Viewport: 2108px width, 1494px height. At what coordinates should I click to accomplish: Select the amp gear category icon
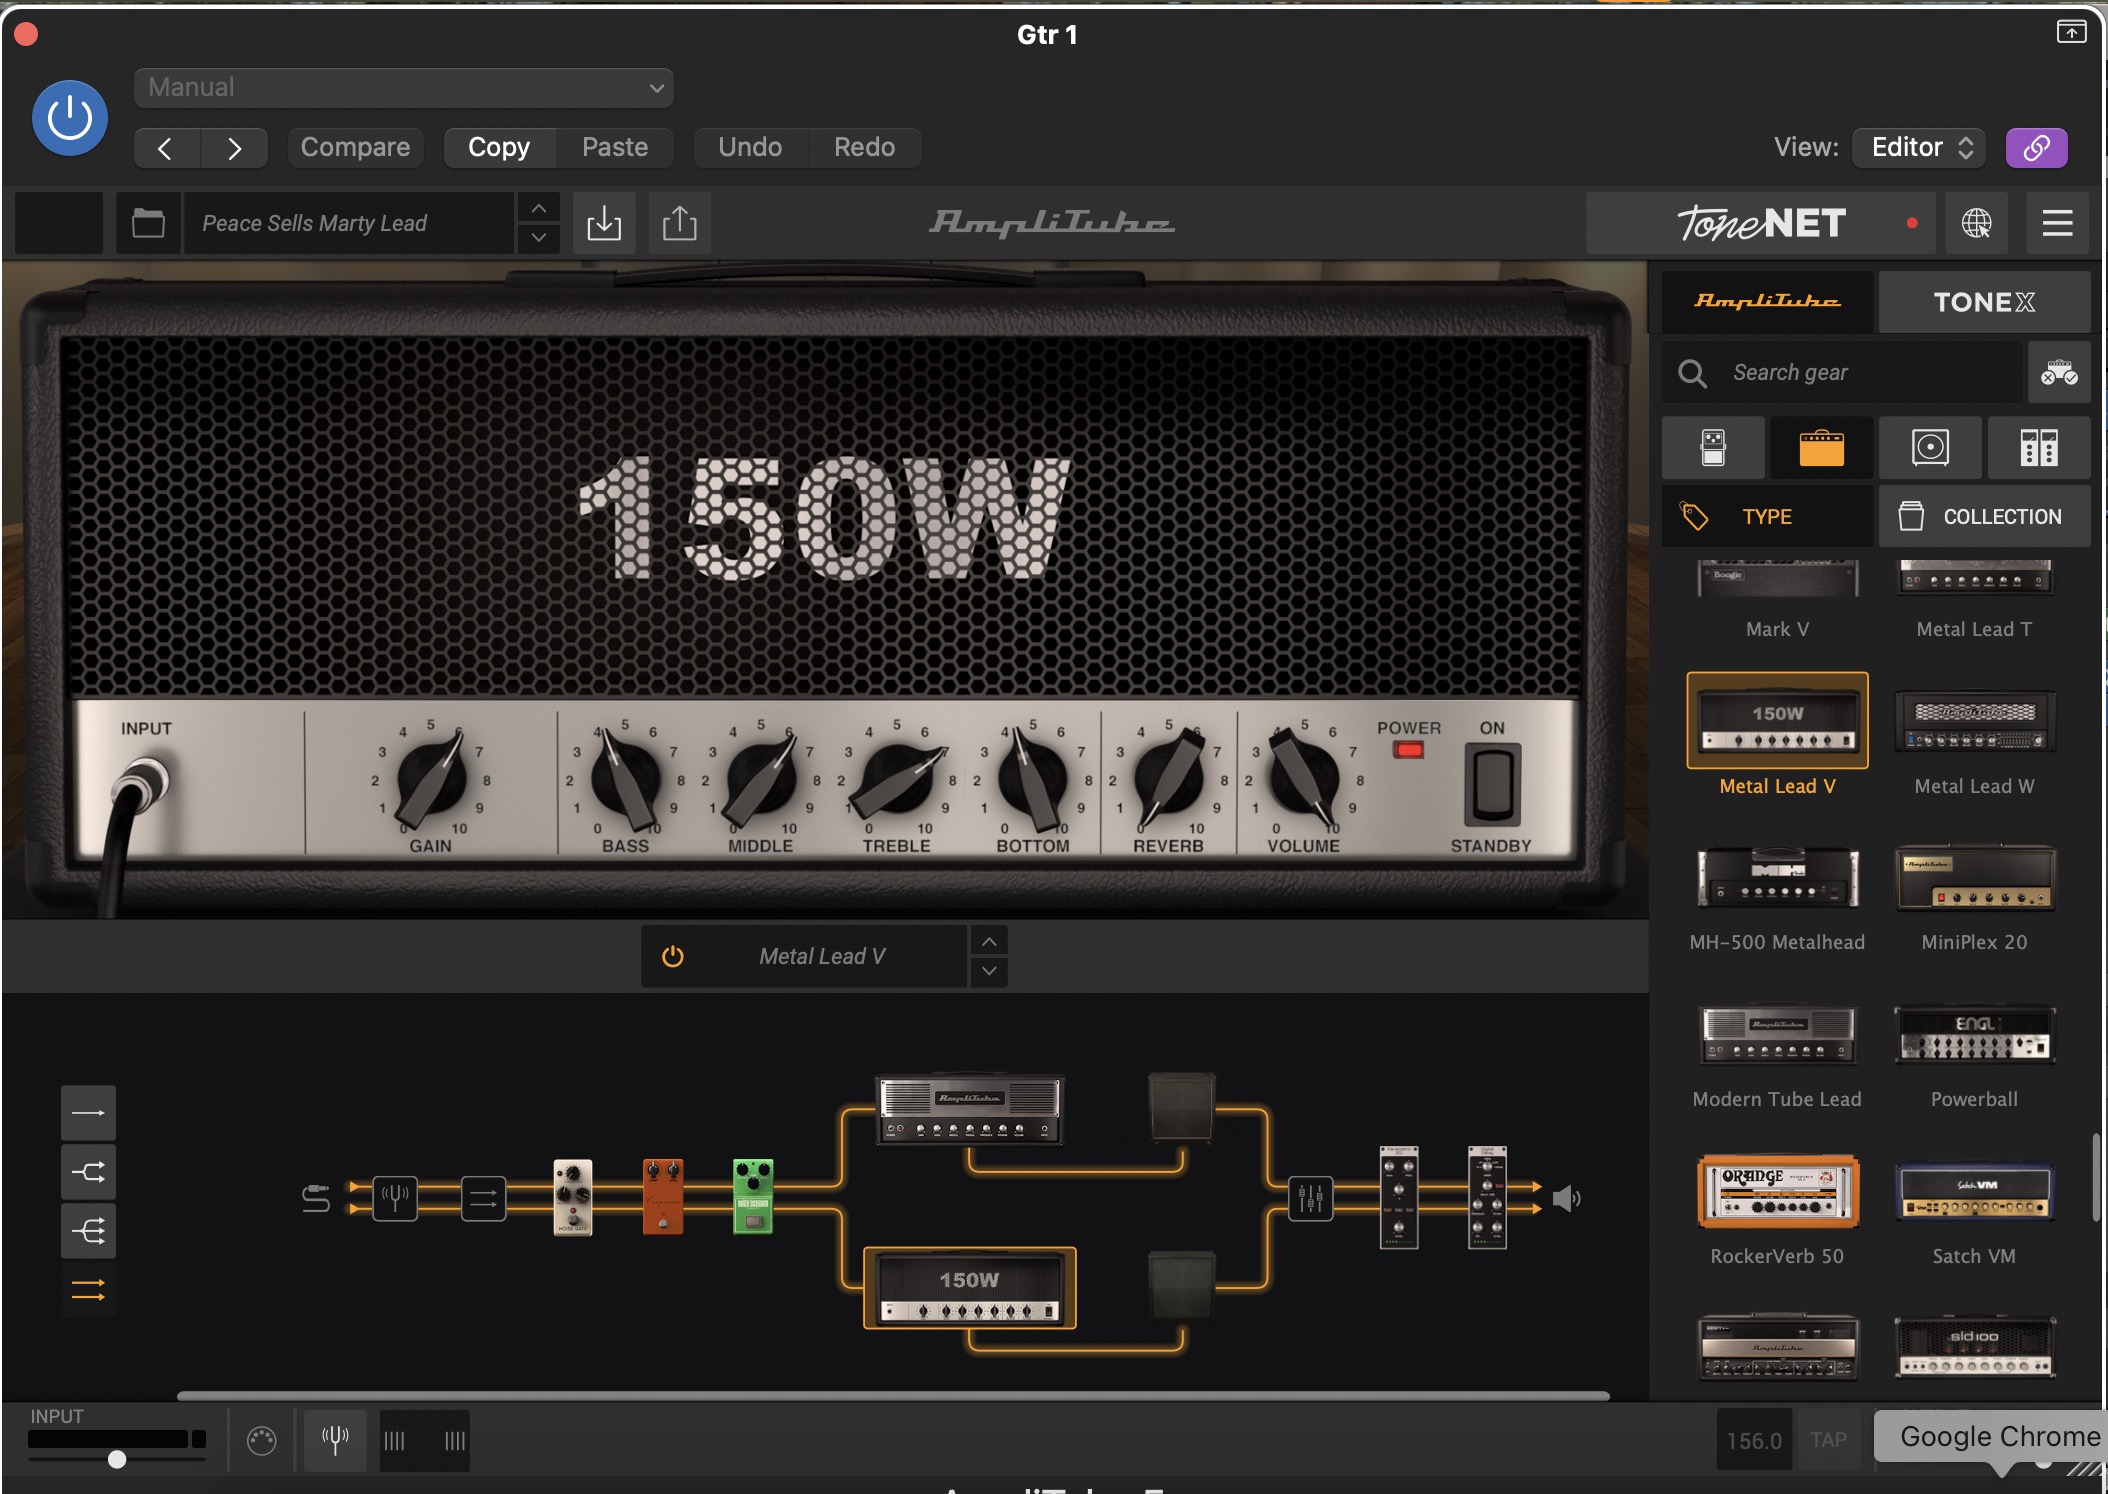(1821, 448)
